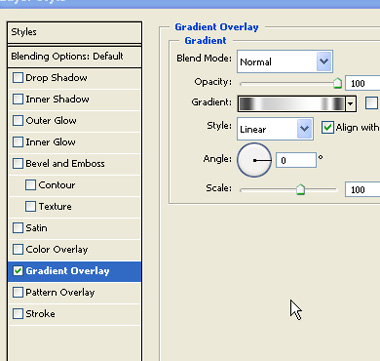Select the Outer Glow label row
Image resolution: width=380 pixels, height=361 pixels.
74,120
